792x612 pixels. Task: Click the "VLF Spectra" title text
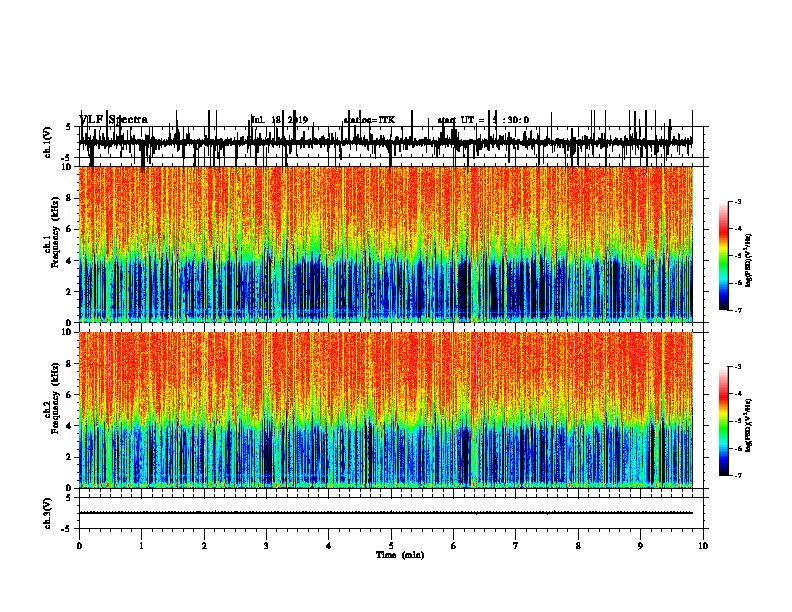click(114, 120)
